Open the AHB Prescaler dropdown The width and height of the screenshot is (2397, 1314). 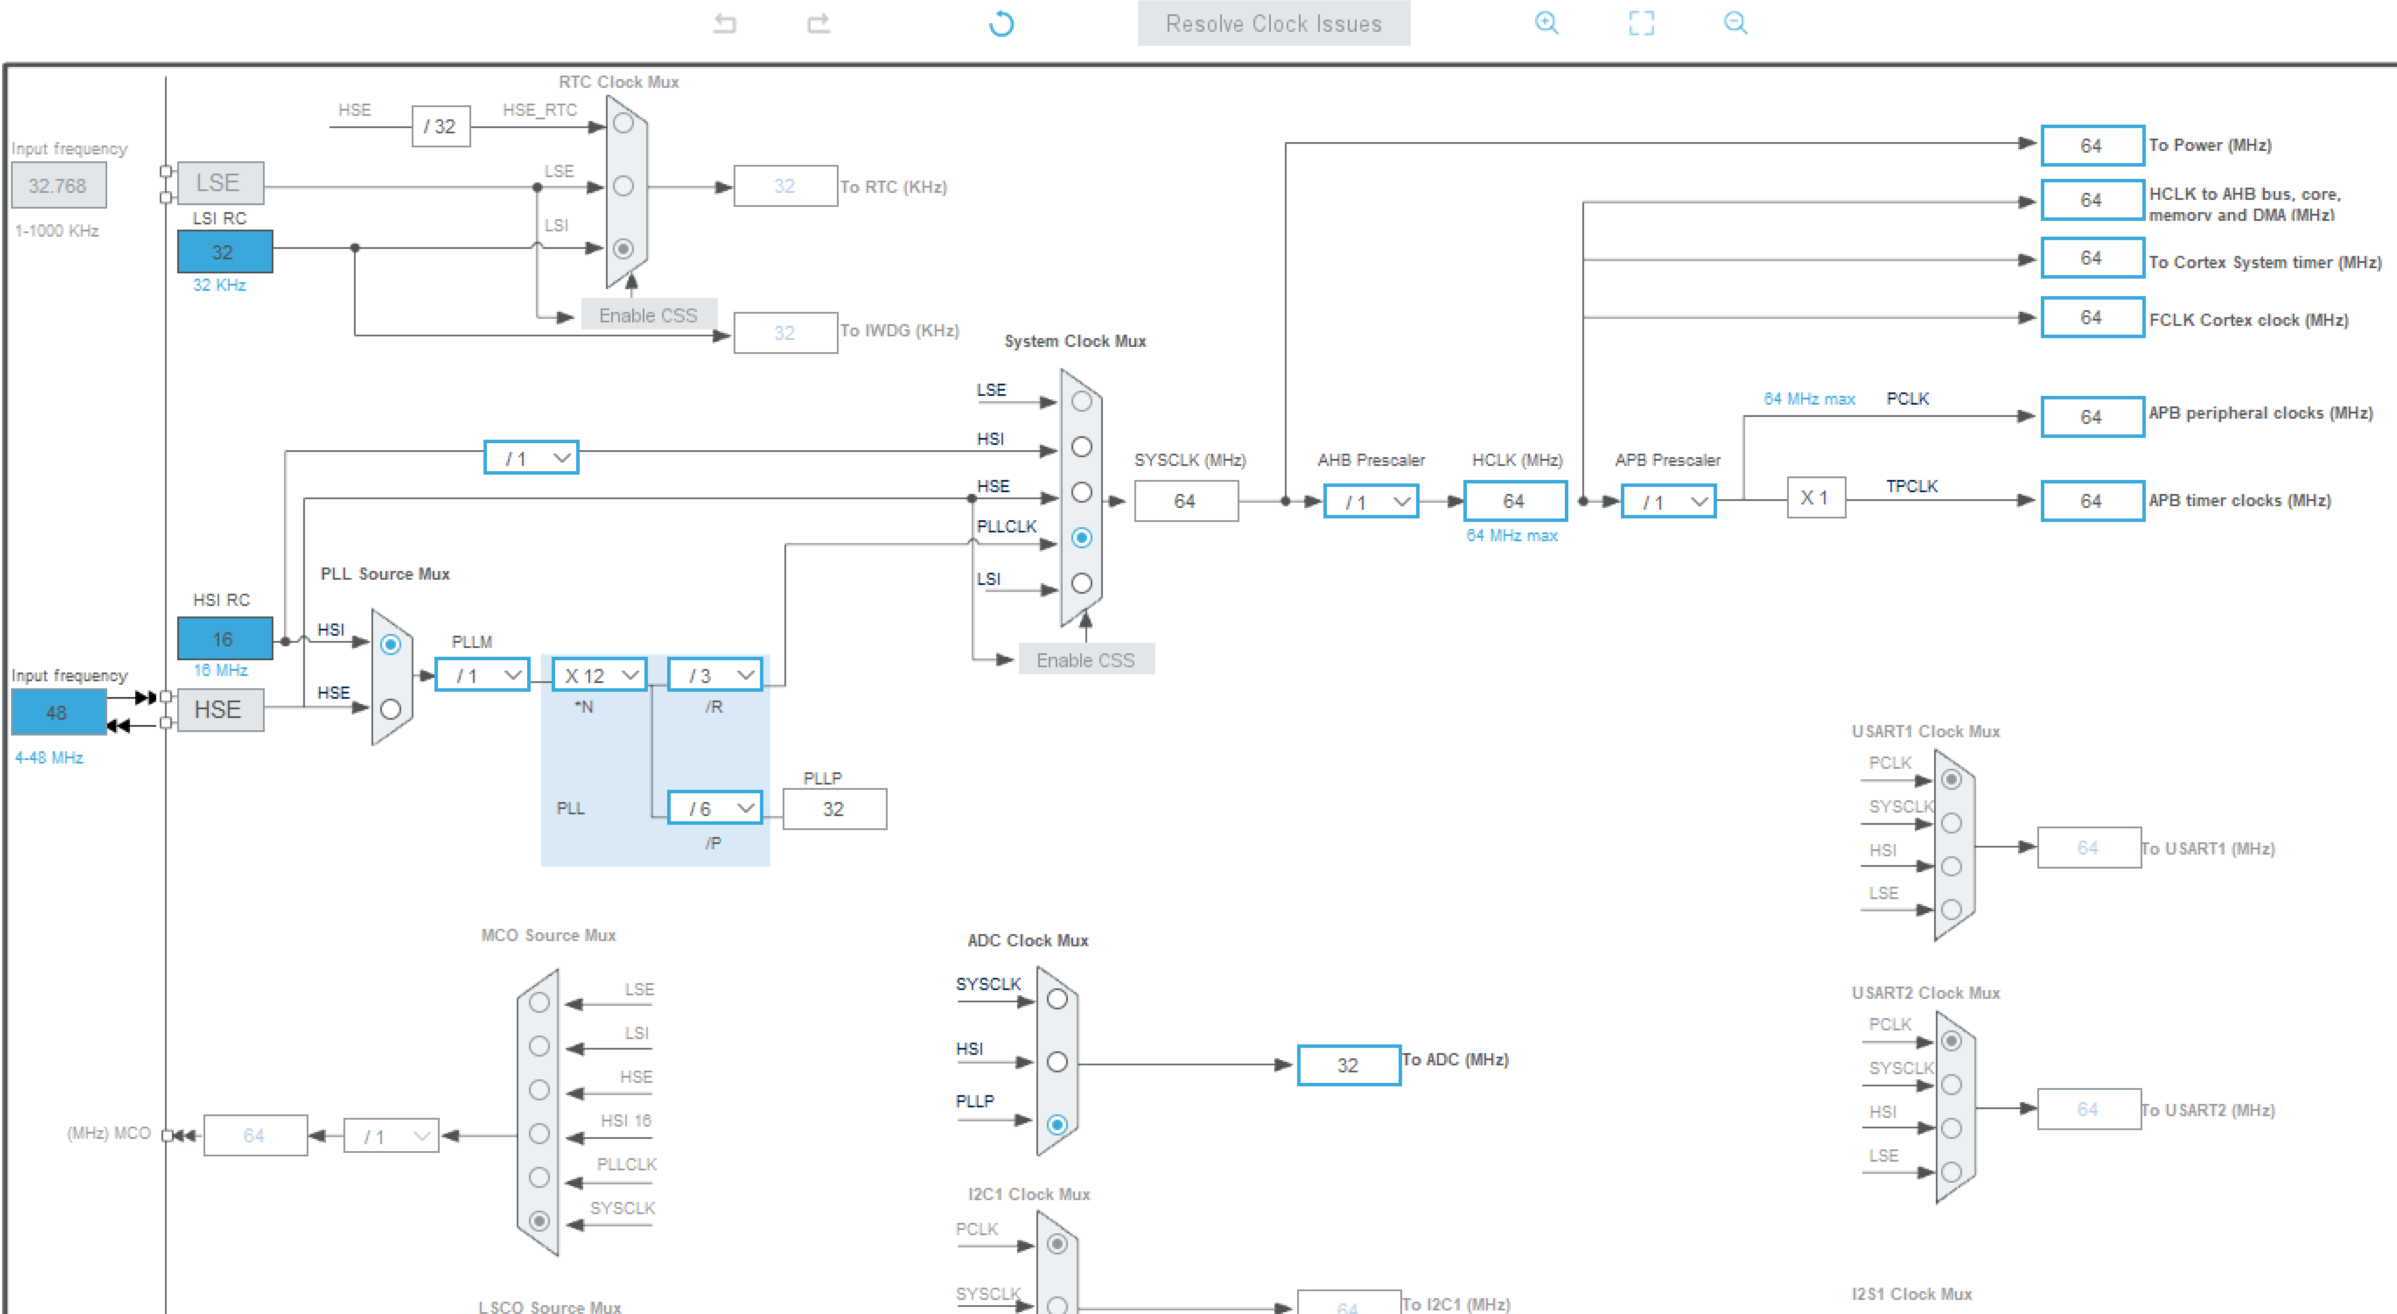pos(1370,500)
